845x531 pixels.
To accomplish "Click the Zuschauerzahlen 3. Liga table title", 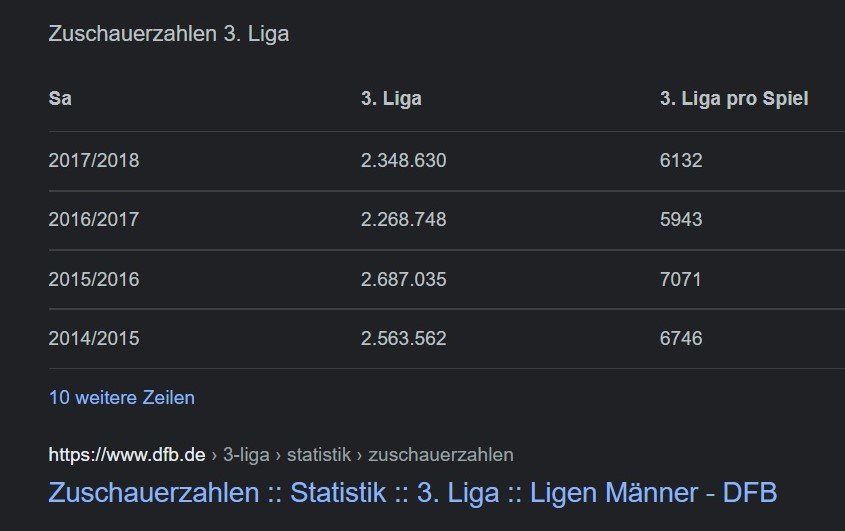I will pyautogui.click(x=169, y=34).
